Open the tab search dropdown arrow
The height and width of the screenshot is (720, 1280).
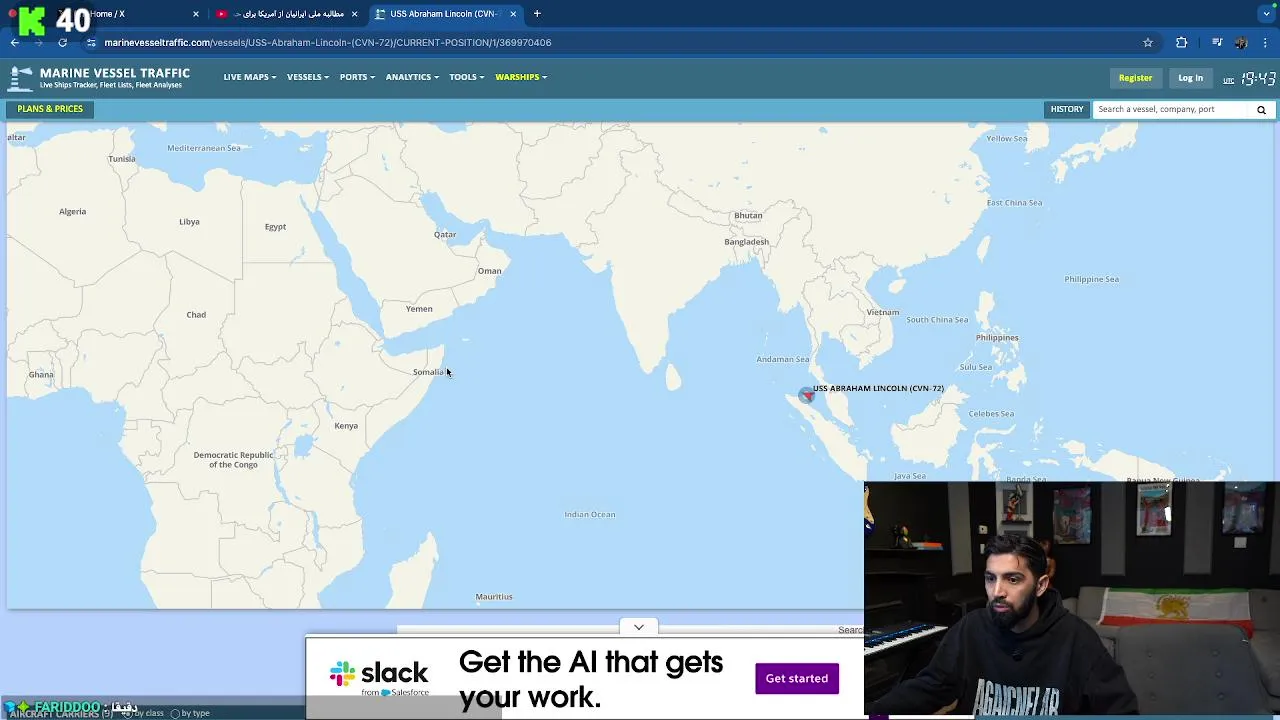1266,14
